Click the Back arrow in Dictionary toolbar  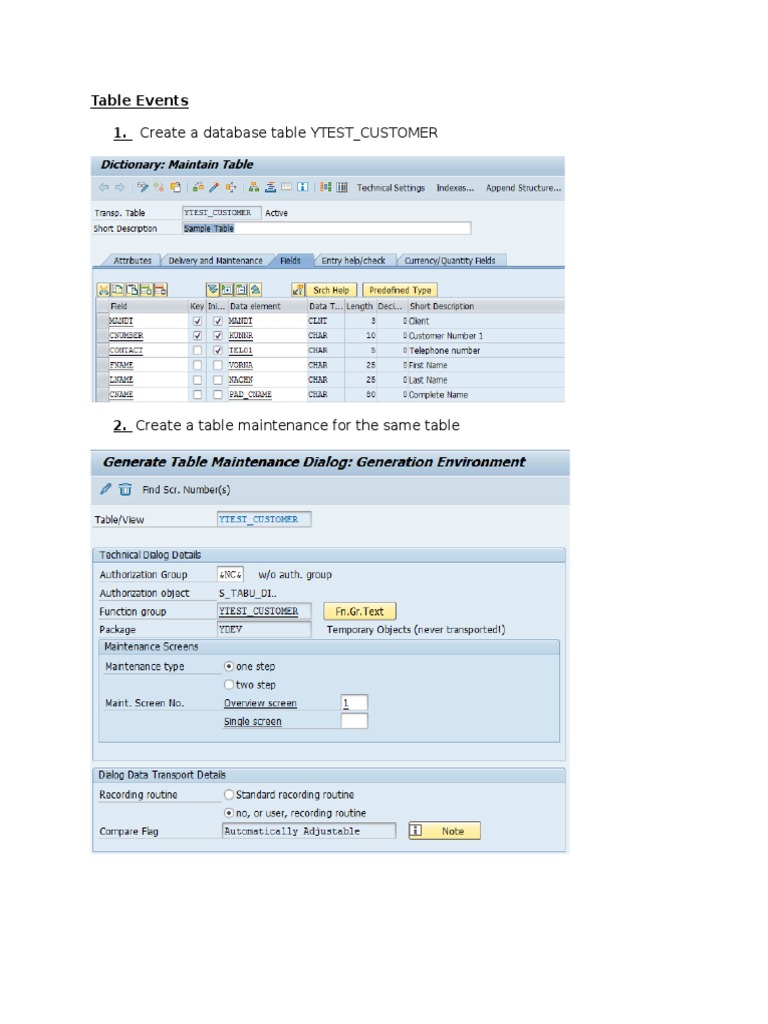(x=104, y=187)
